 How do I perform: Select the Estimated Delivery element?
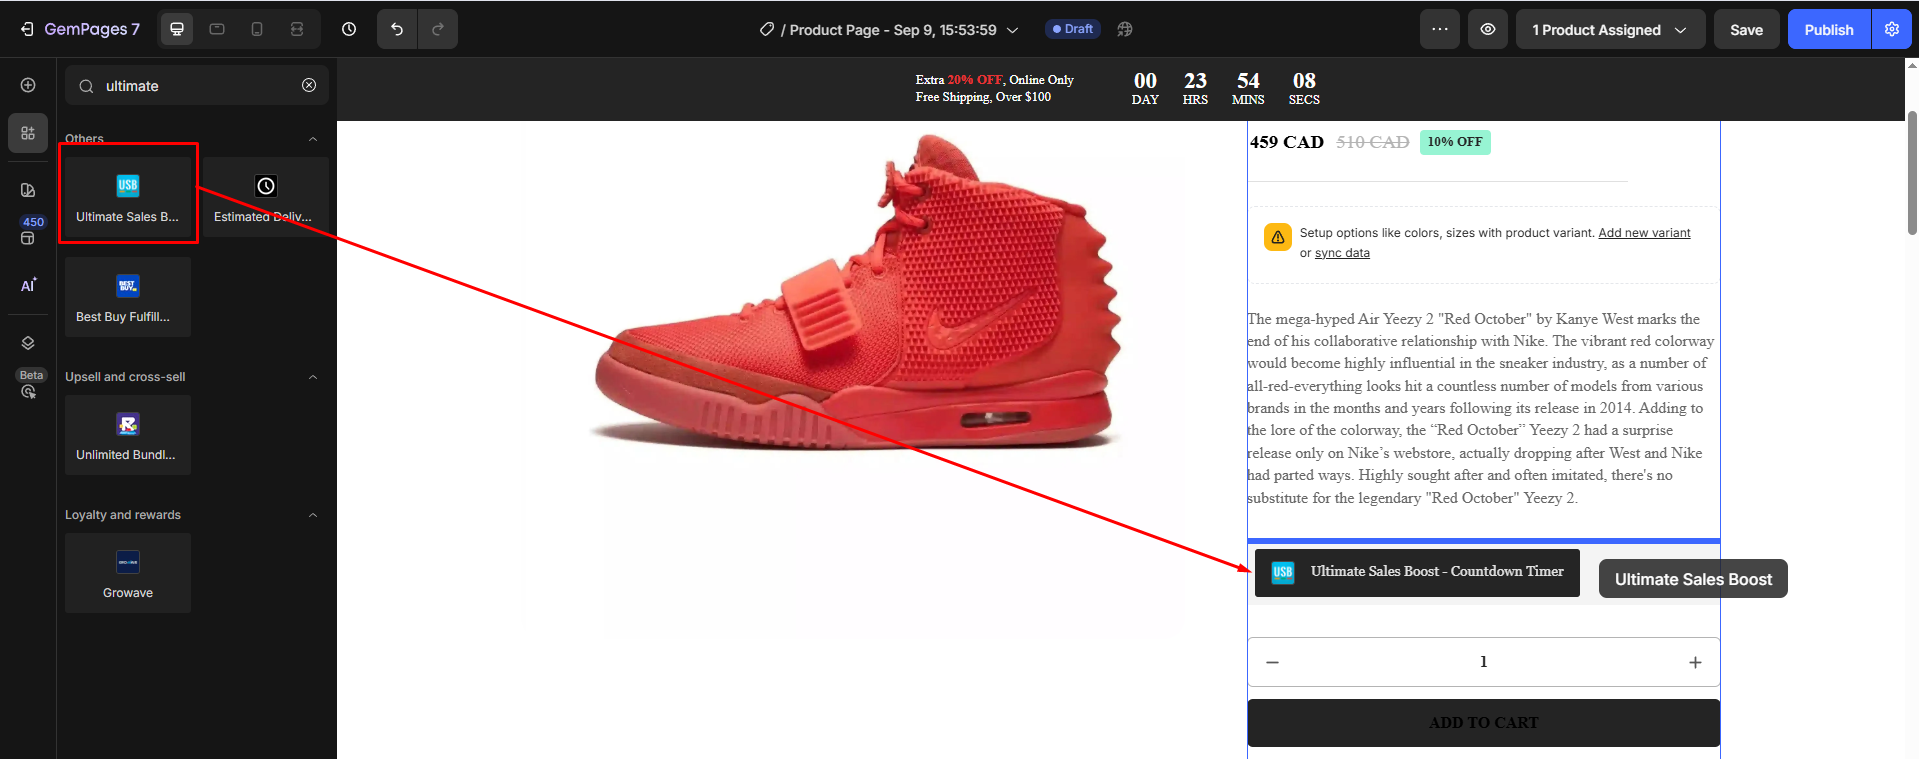pyautogui.click(x=264, y=196)
